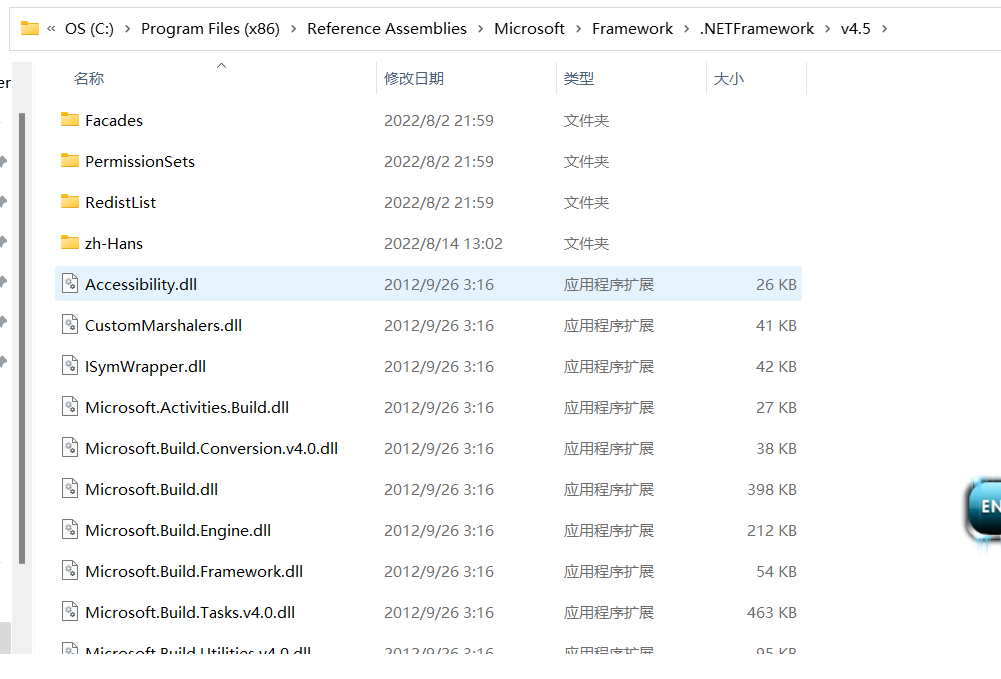1001x679 pixels.
Task: Click the CustomMarshalers.dll file icon
Action: (x=70, y=324)
